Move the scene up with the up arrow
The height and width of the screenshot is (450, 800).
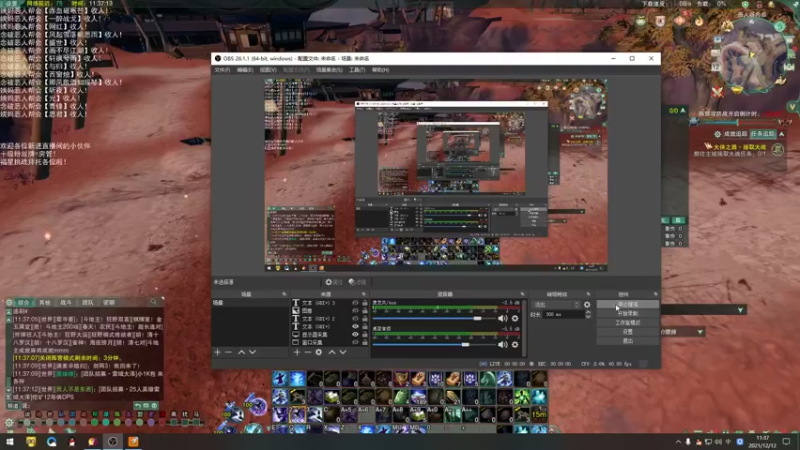241,352
